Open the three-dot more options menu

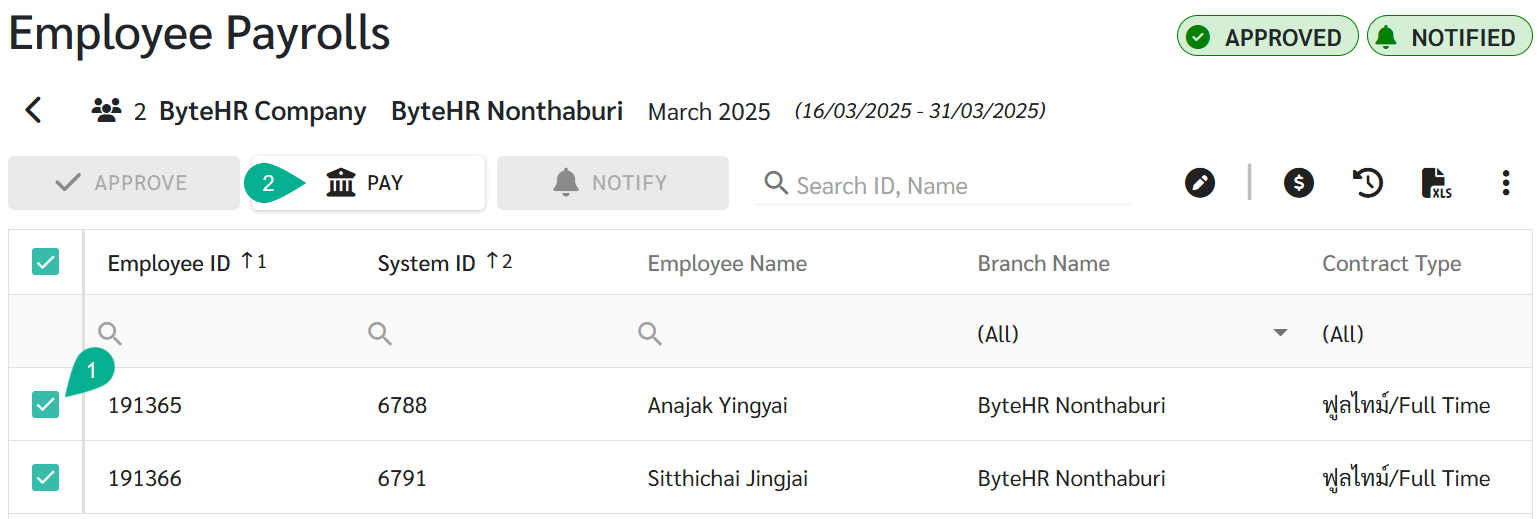(x=1506, y=183)
